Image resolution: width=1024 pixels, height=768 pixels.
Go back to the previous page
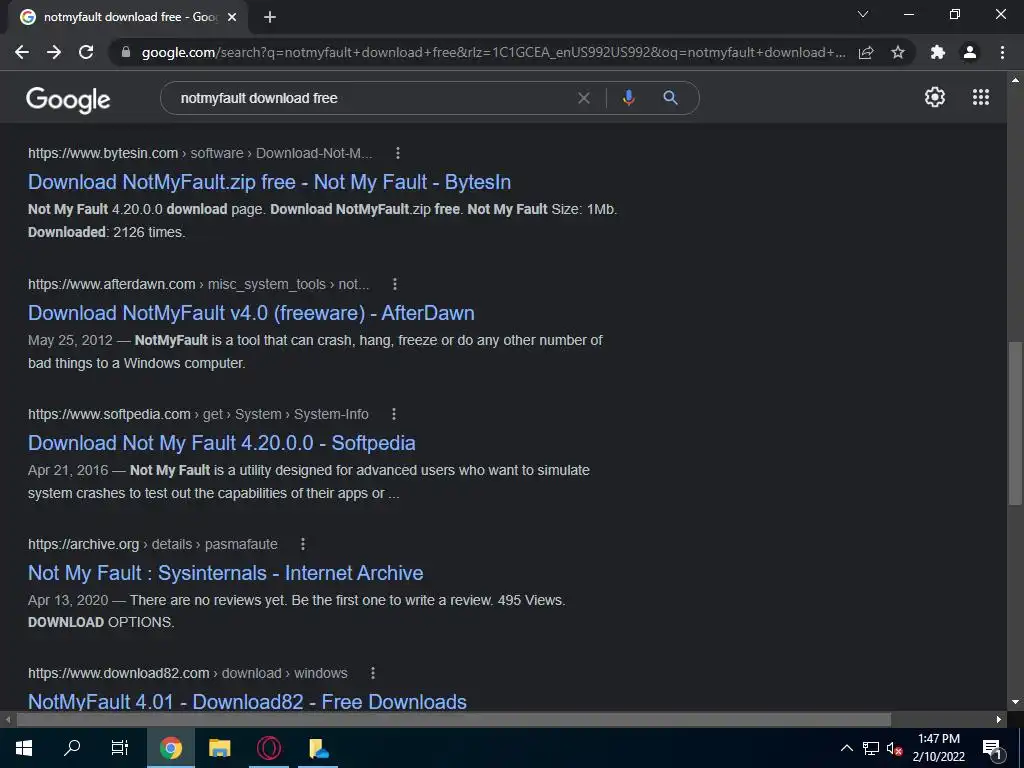click(x=22, y=52)
